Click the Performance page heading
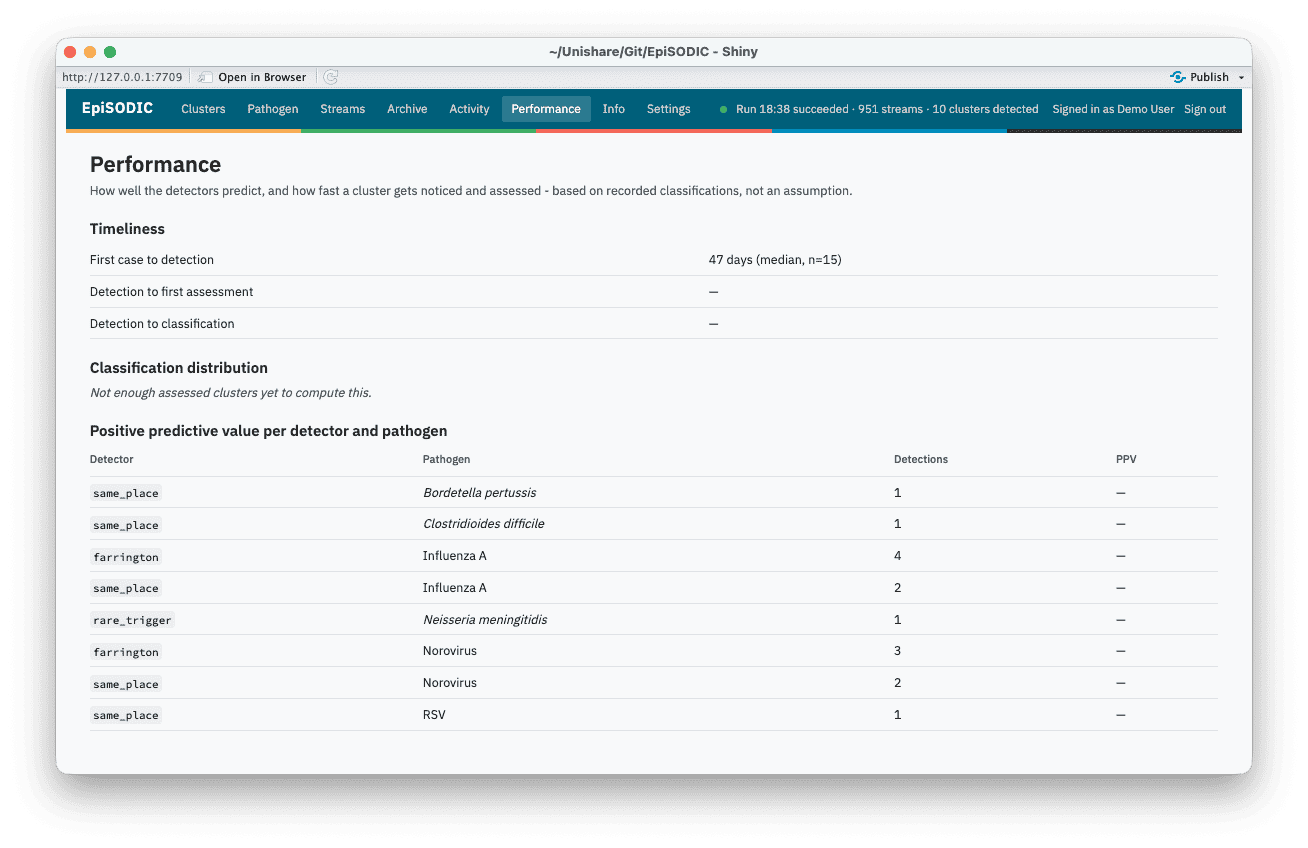Screen dimensions: 1308x848 (156, 165)
